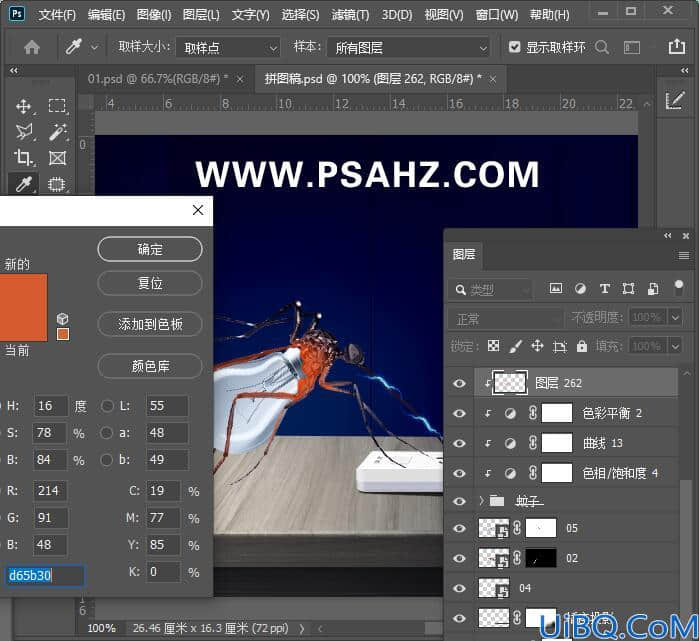Open the layers panel menu icon
This screenshot has height=641, width=699.
pos(684,255)
